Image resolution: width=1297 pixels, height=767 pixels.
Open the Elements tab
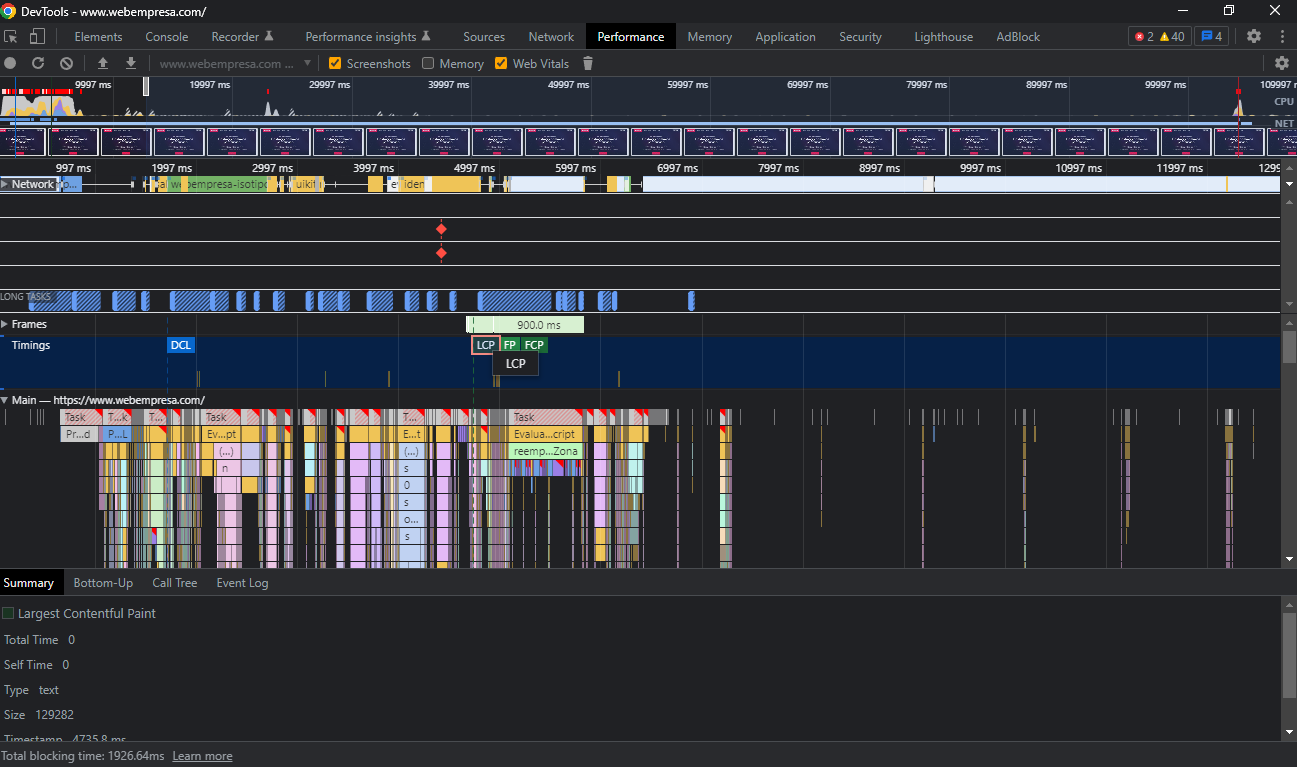pos(98,36)
